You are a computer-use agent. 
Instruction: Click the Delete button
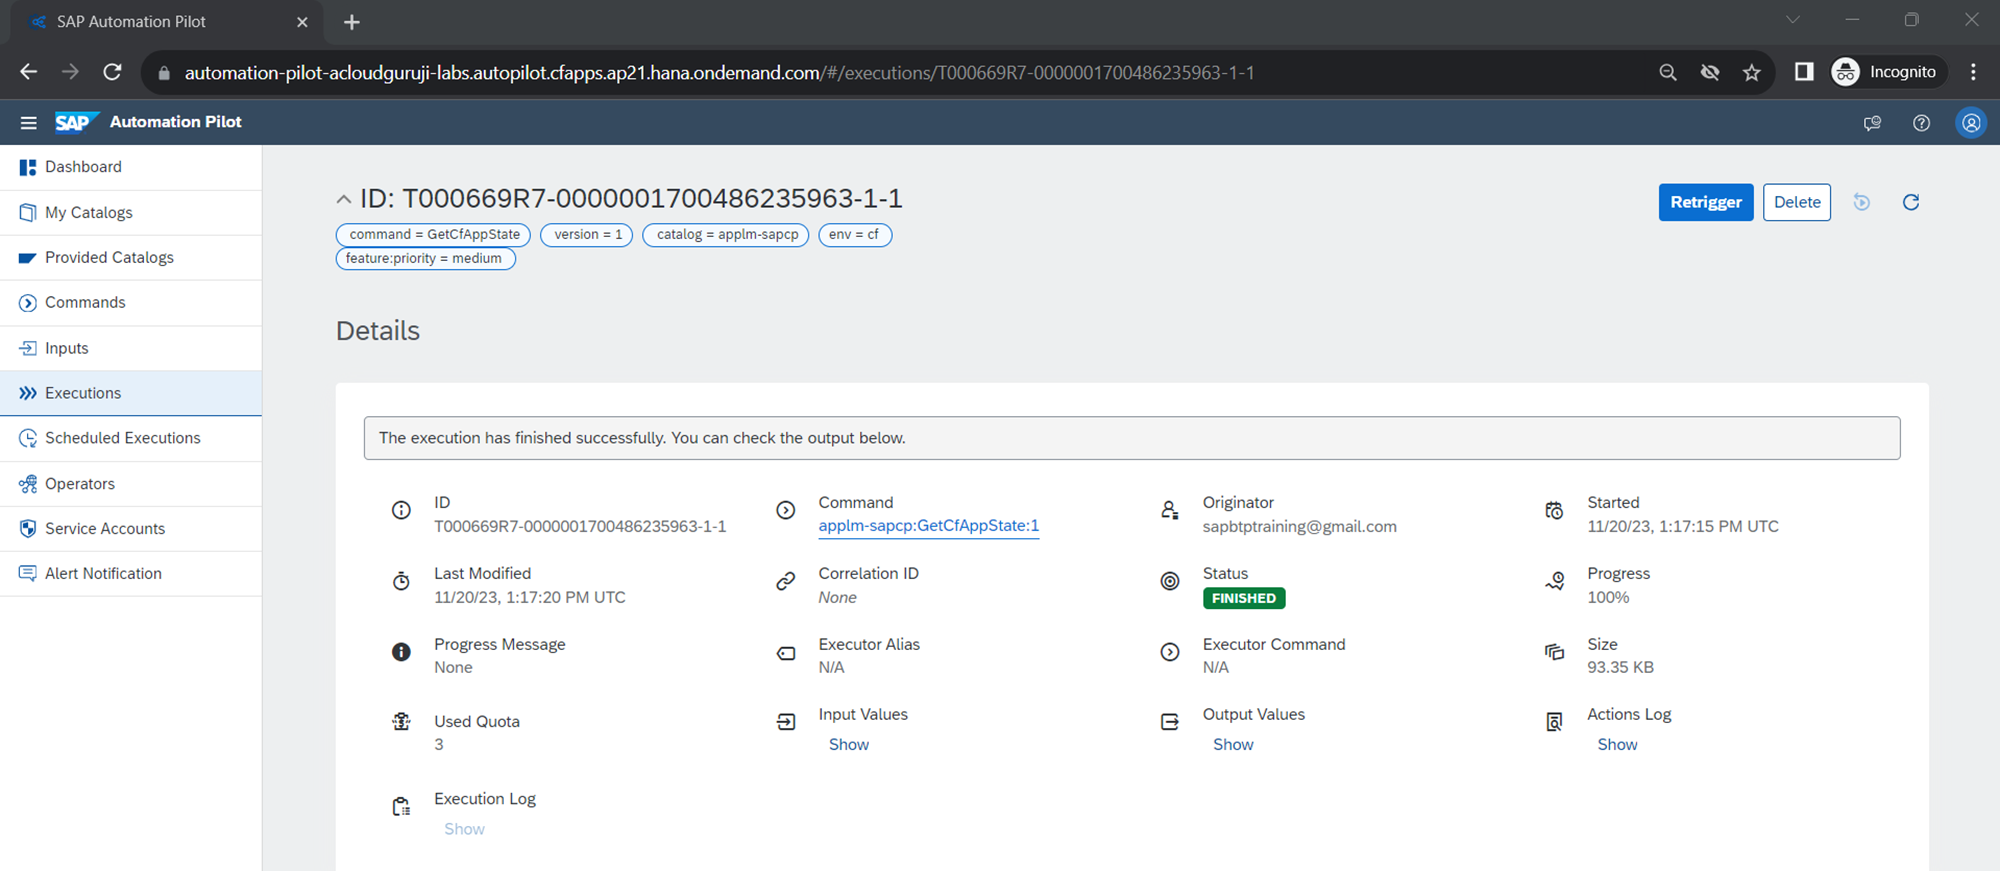pos(1796,202)
